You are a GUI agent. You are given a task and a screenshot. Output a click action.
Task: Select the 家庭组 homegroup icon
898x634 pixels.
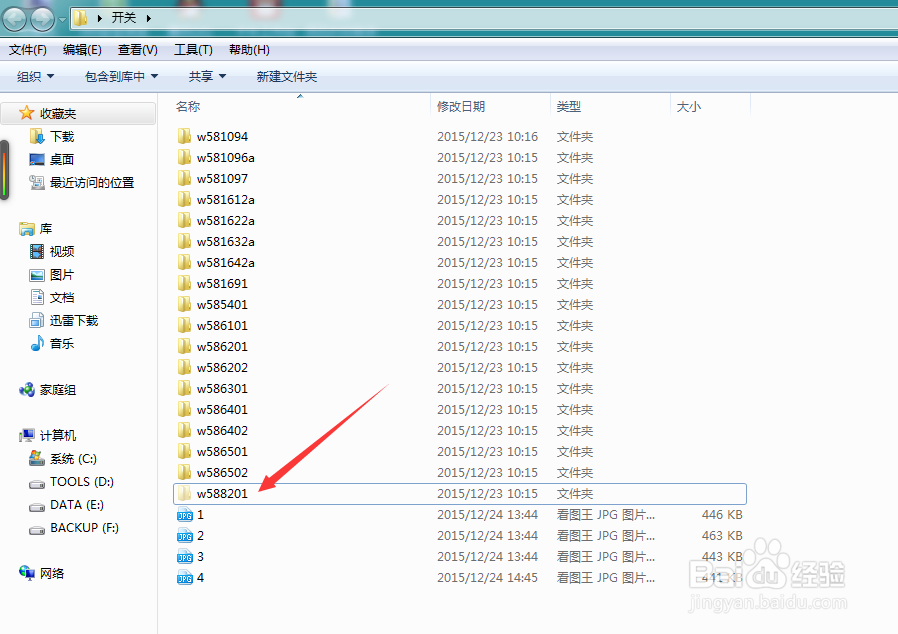click(x=26, y=390)
